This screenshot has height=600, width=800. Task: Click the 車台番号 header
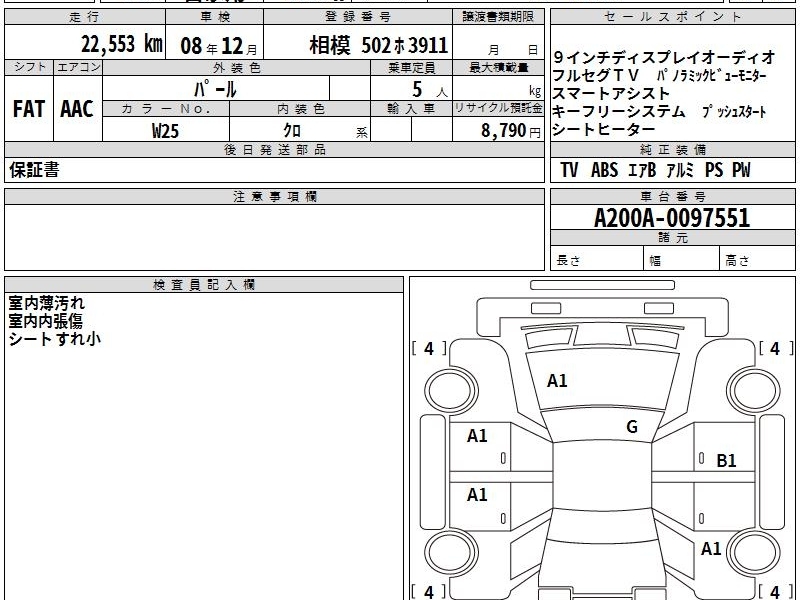(x=673, y=196)
